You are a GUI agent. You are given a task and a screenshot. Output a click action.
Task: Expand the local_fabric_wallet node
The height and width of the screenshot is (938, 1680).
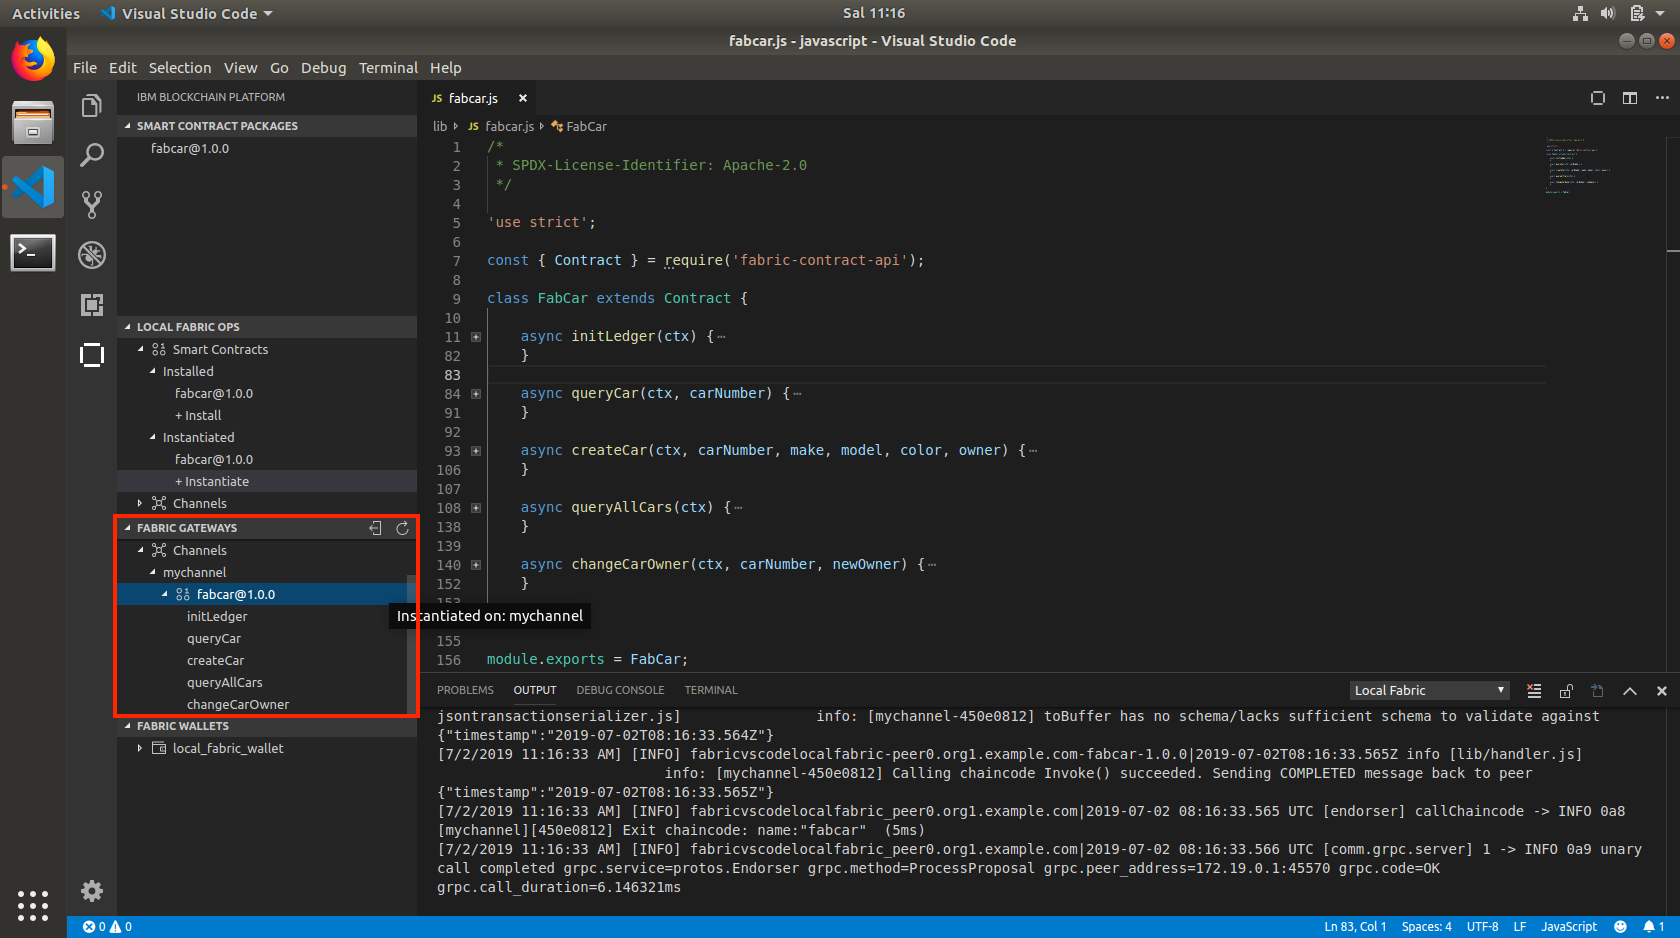140,748
